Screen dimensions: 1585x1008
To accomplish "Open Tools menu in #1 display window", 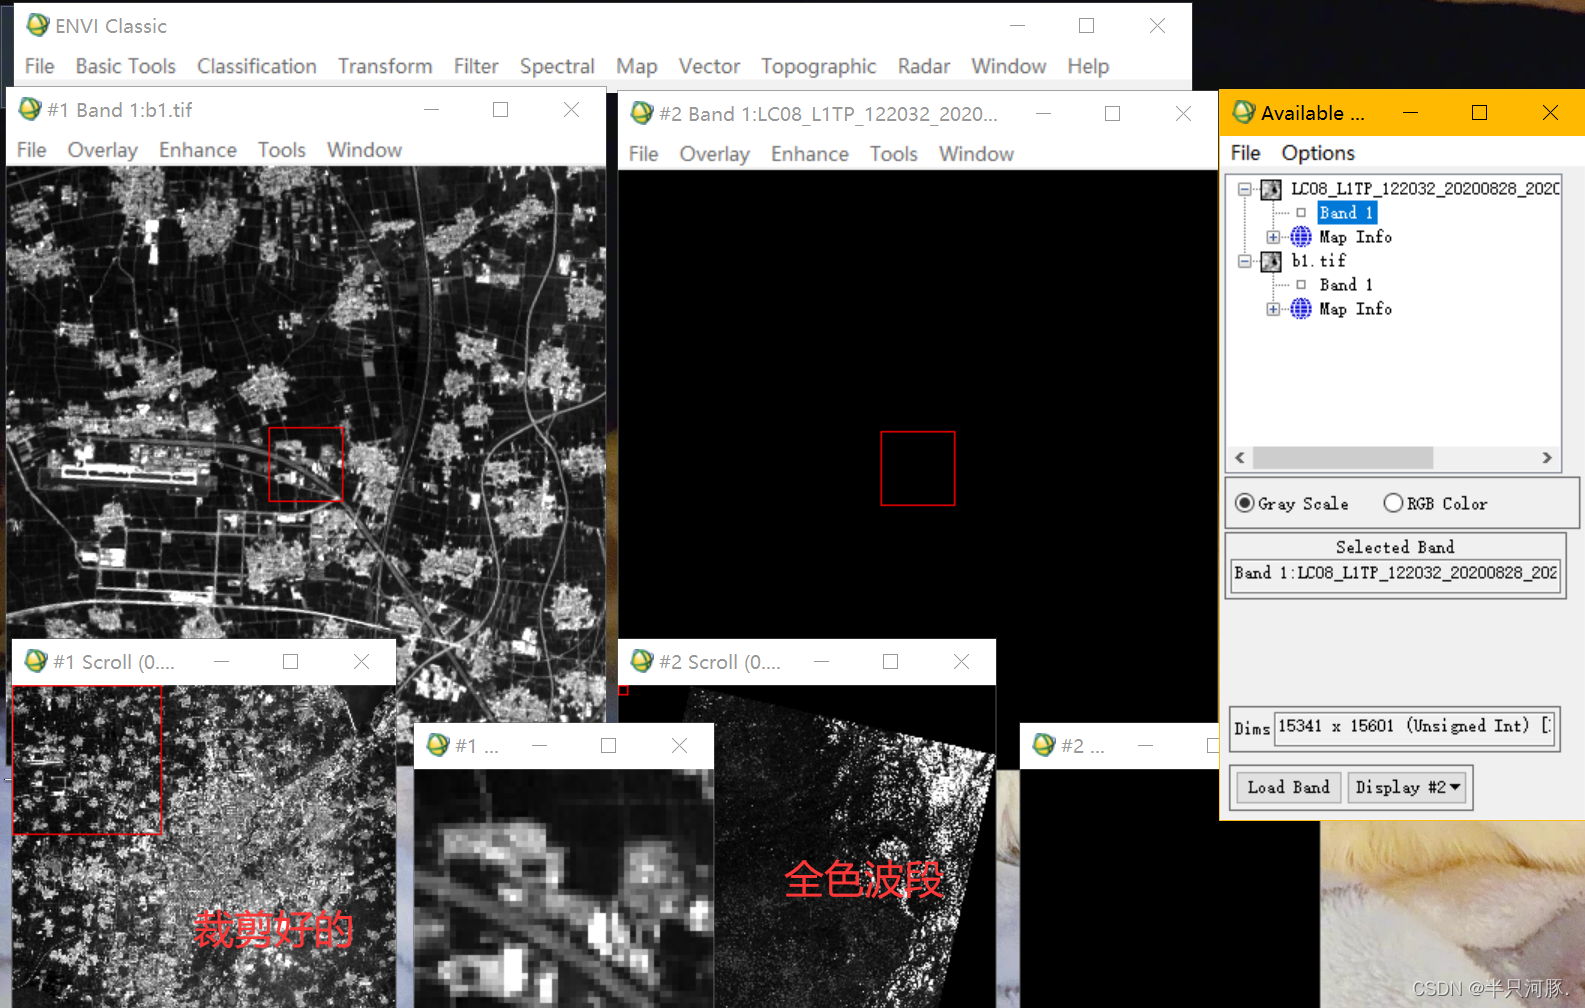I will pyautogui.click(x=282, y=150).
